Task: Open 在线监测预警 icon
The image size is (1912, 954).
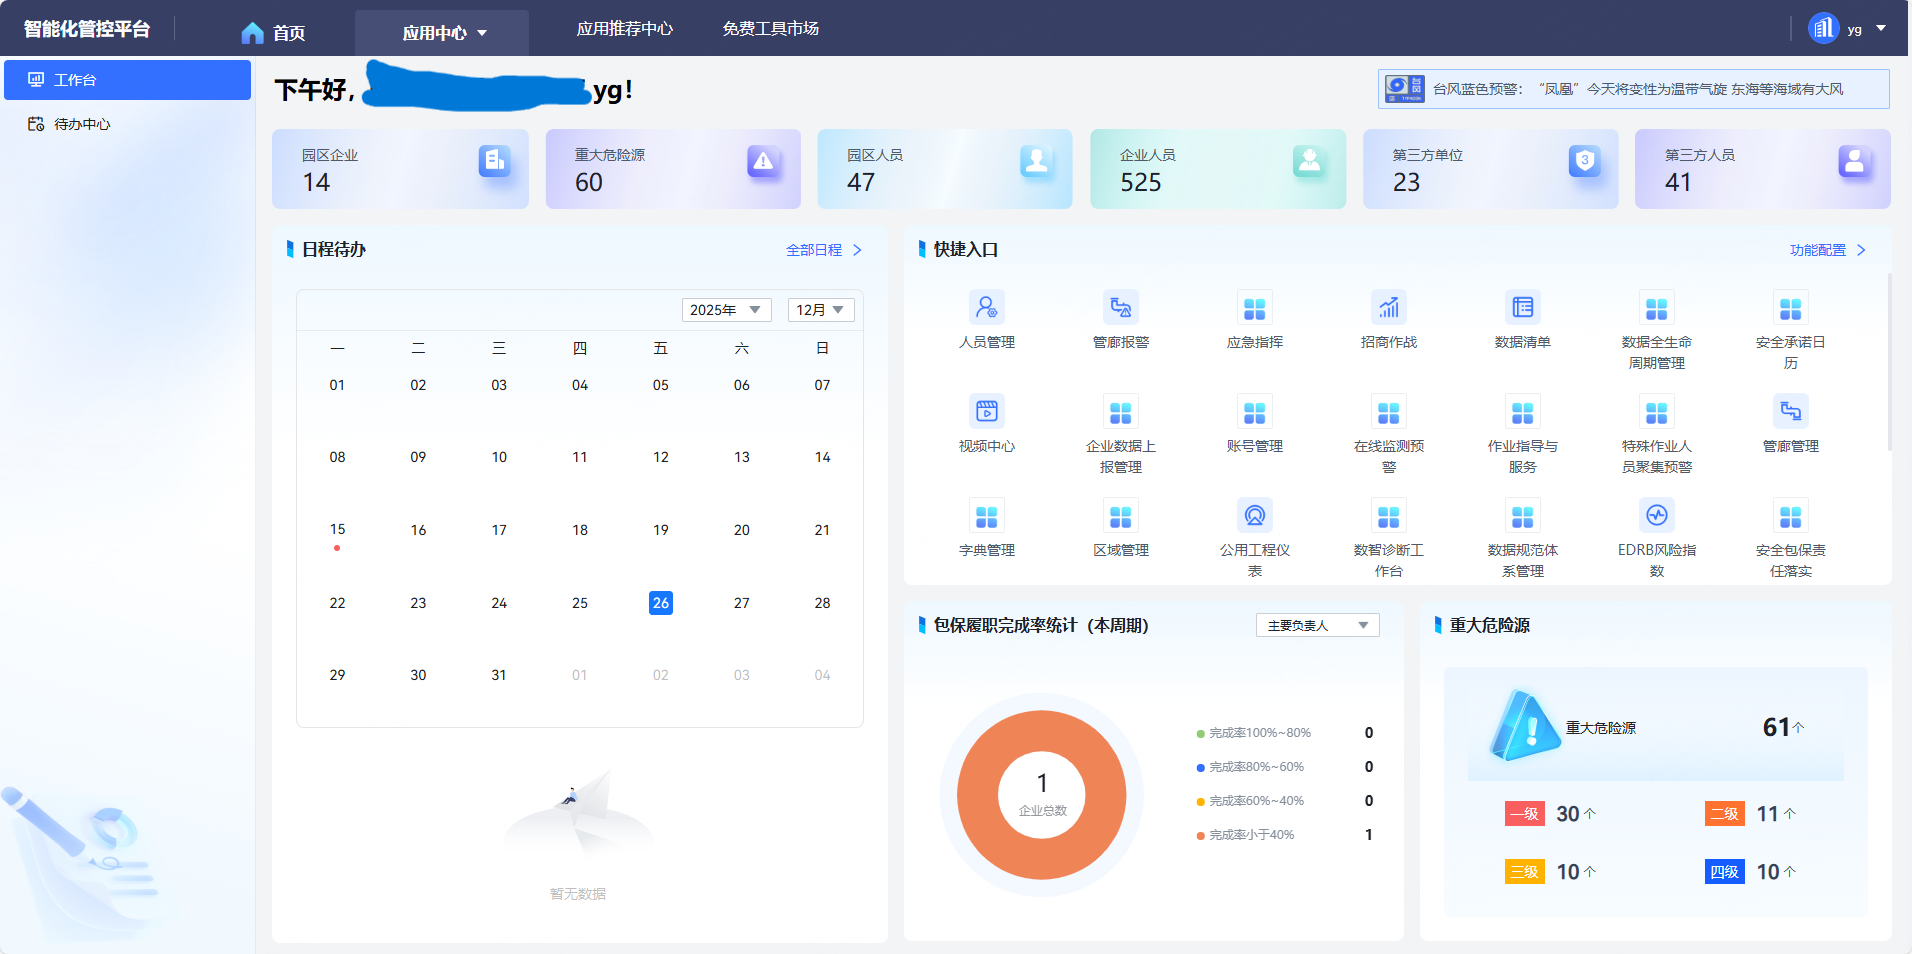Action: point(1388,411)
